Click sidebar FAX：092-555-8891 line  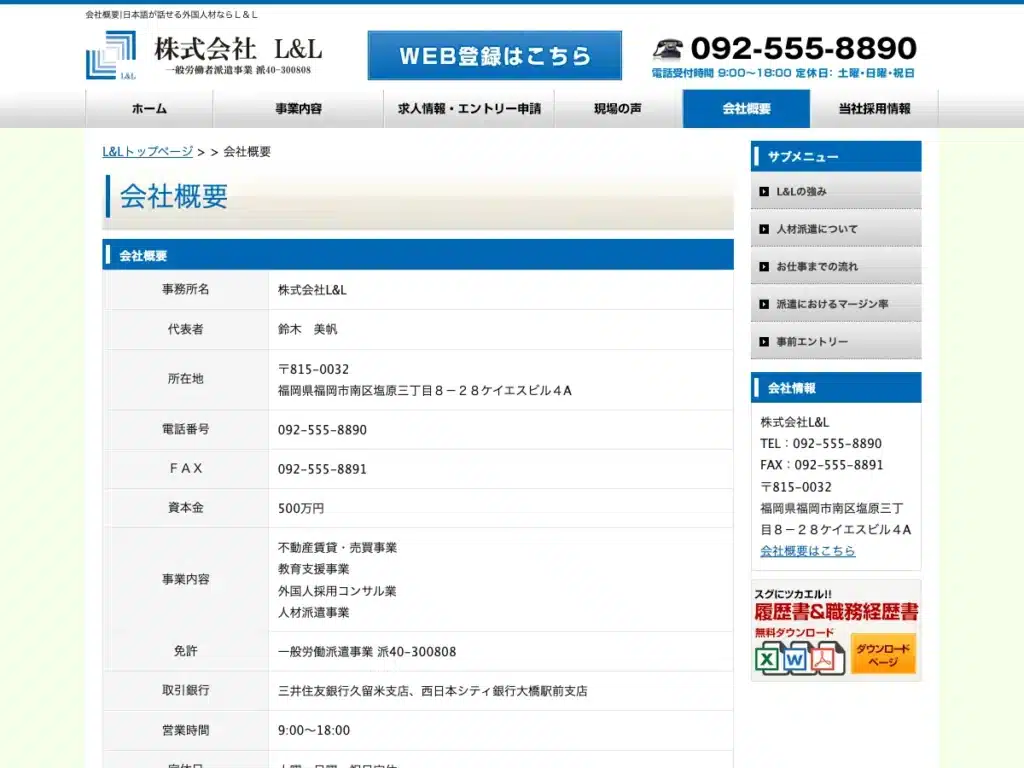(x=822, y=465)
